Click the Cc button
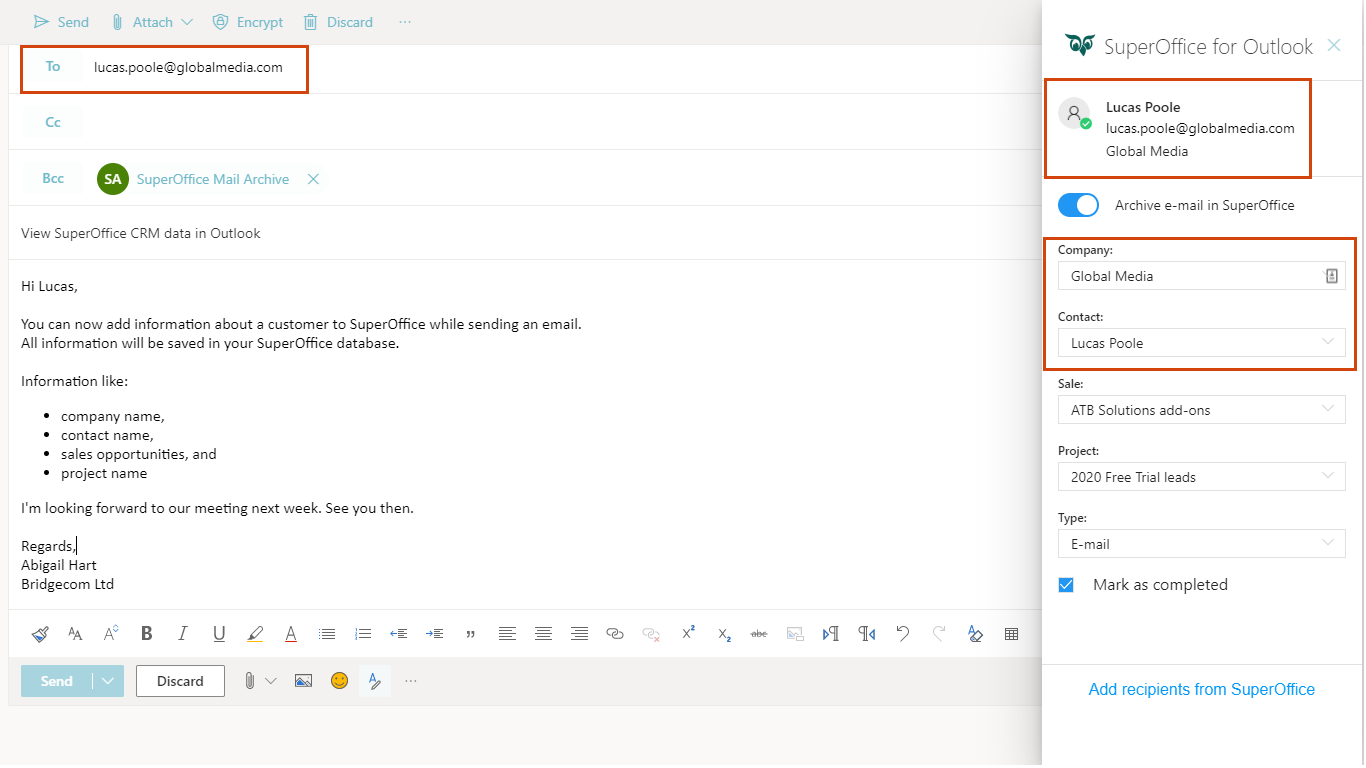1366x768 pixels. (x=53, y=122)
